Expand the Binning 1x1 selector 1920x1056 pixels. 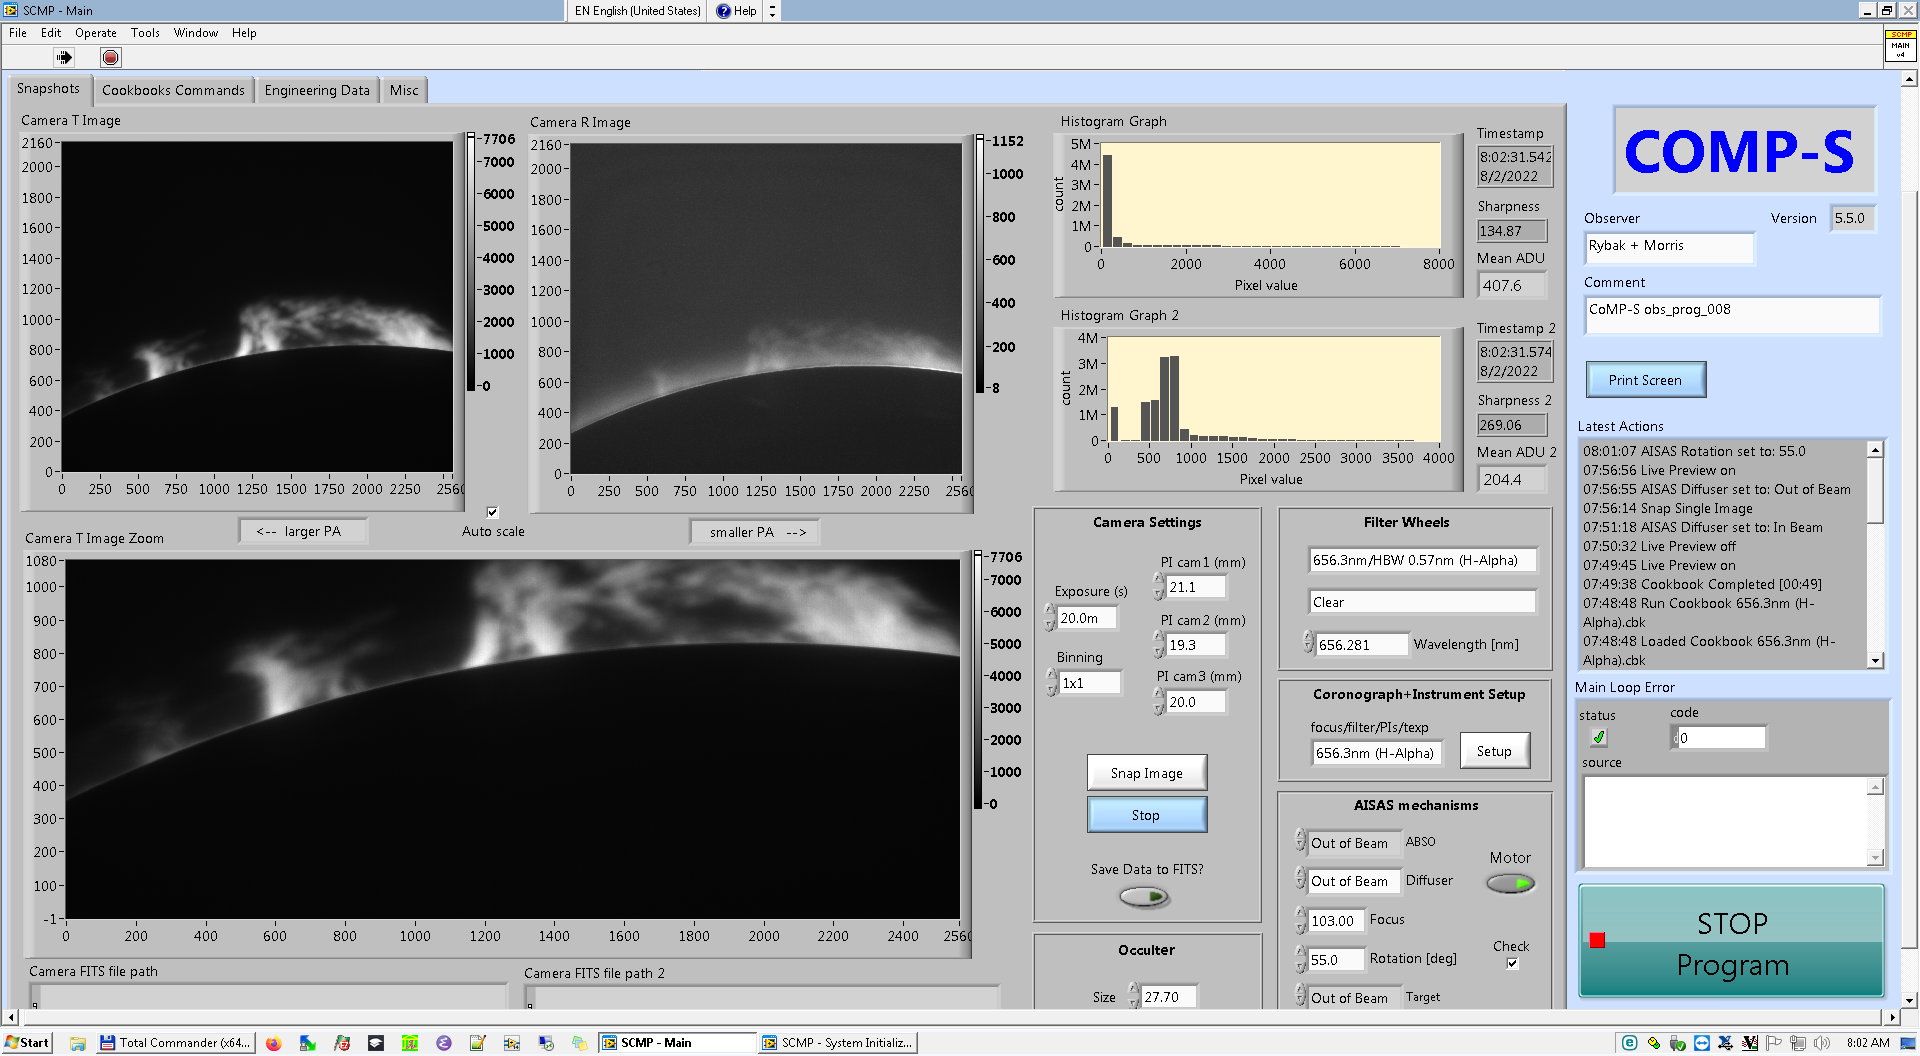1089,683
